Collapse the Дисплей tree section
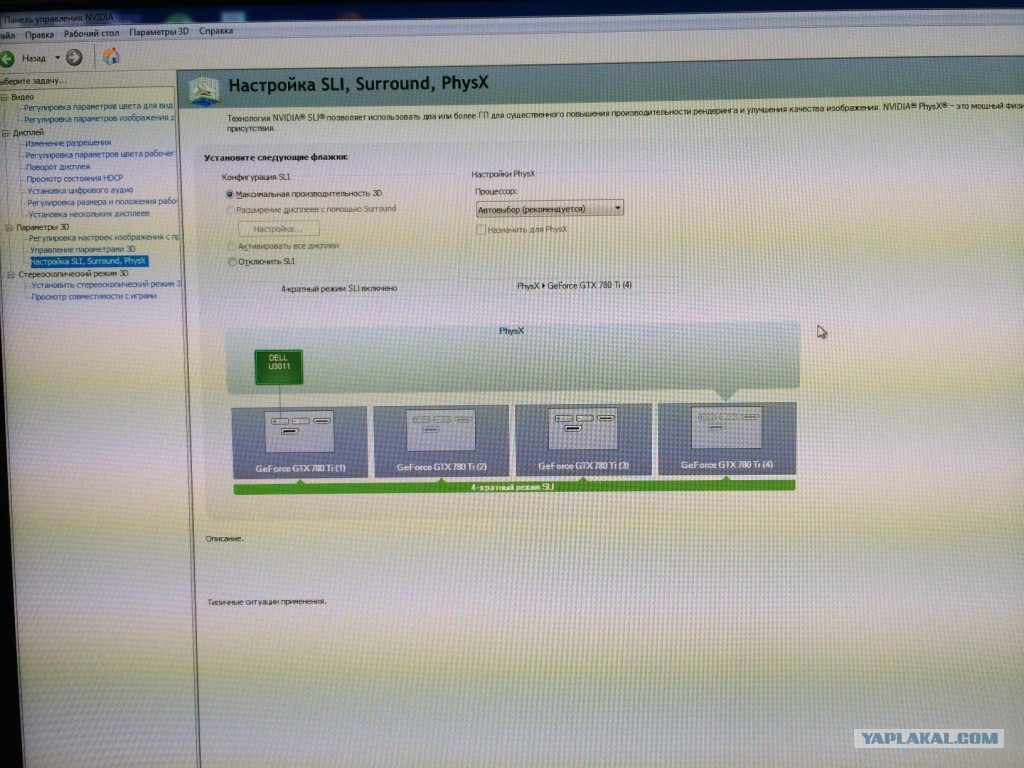 [5, 133]
